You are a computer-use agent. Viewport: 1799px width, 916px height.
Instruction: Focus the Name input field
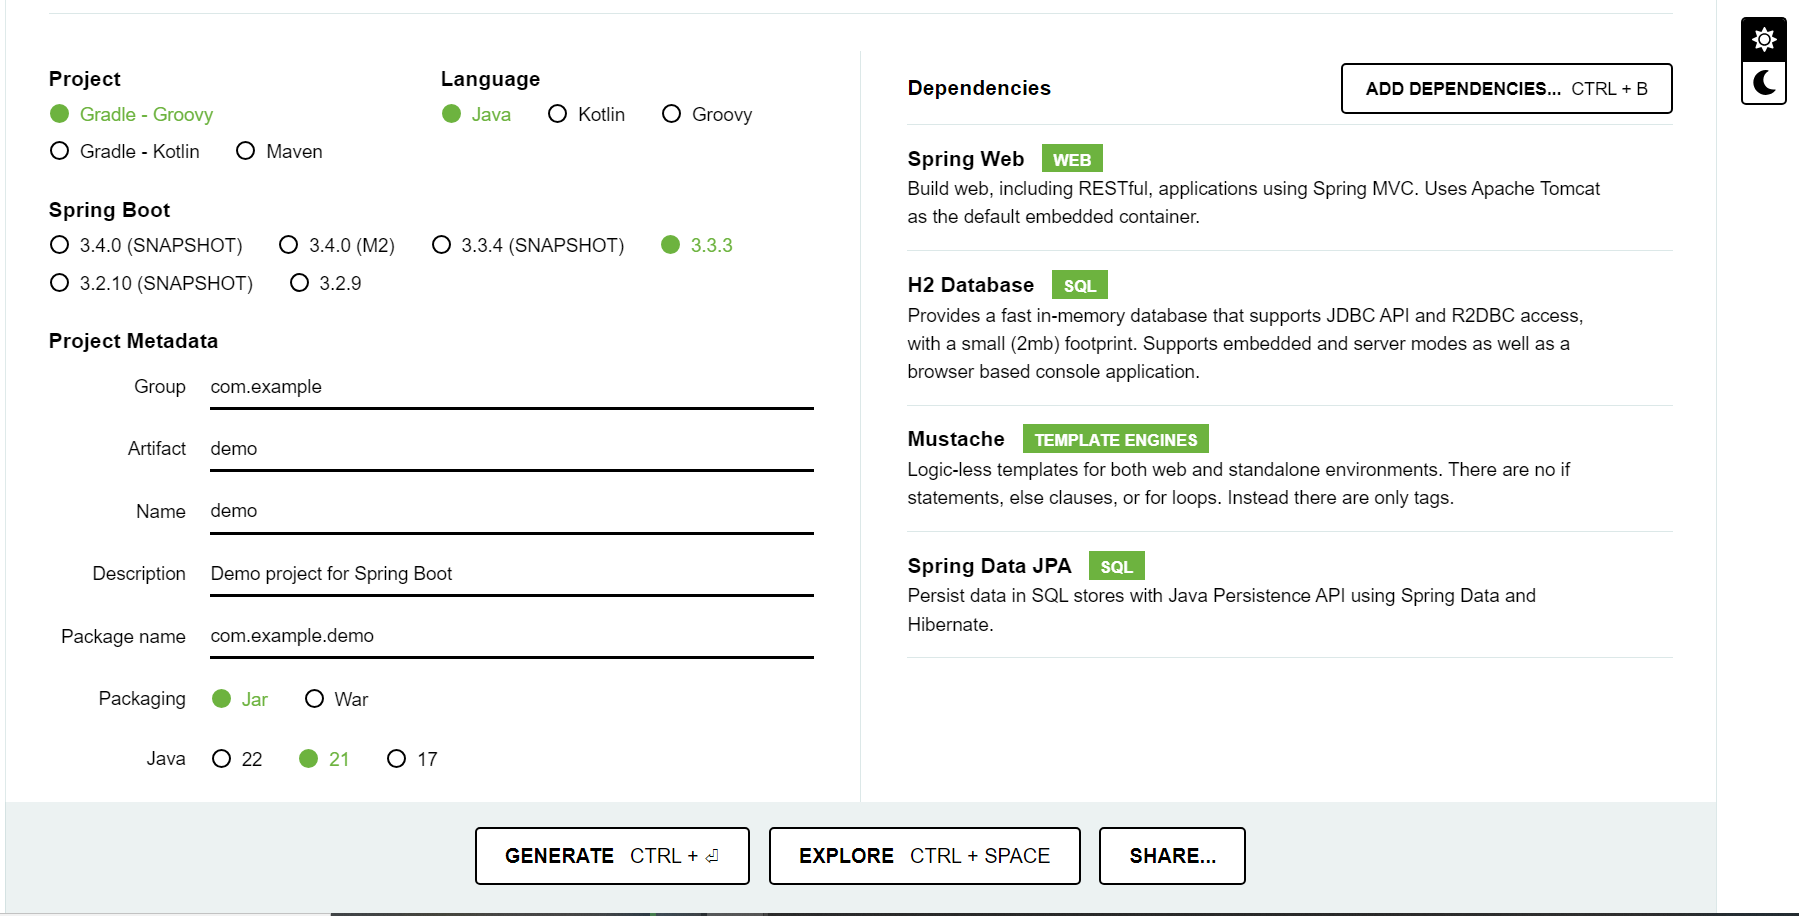[x=512, y=511]
